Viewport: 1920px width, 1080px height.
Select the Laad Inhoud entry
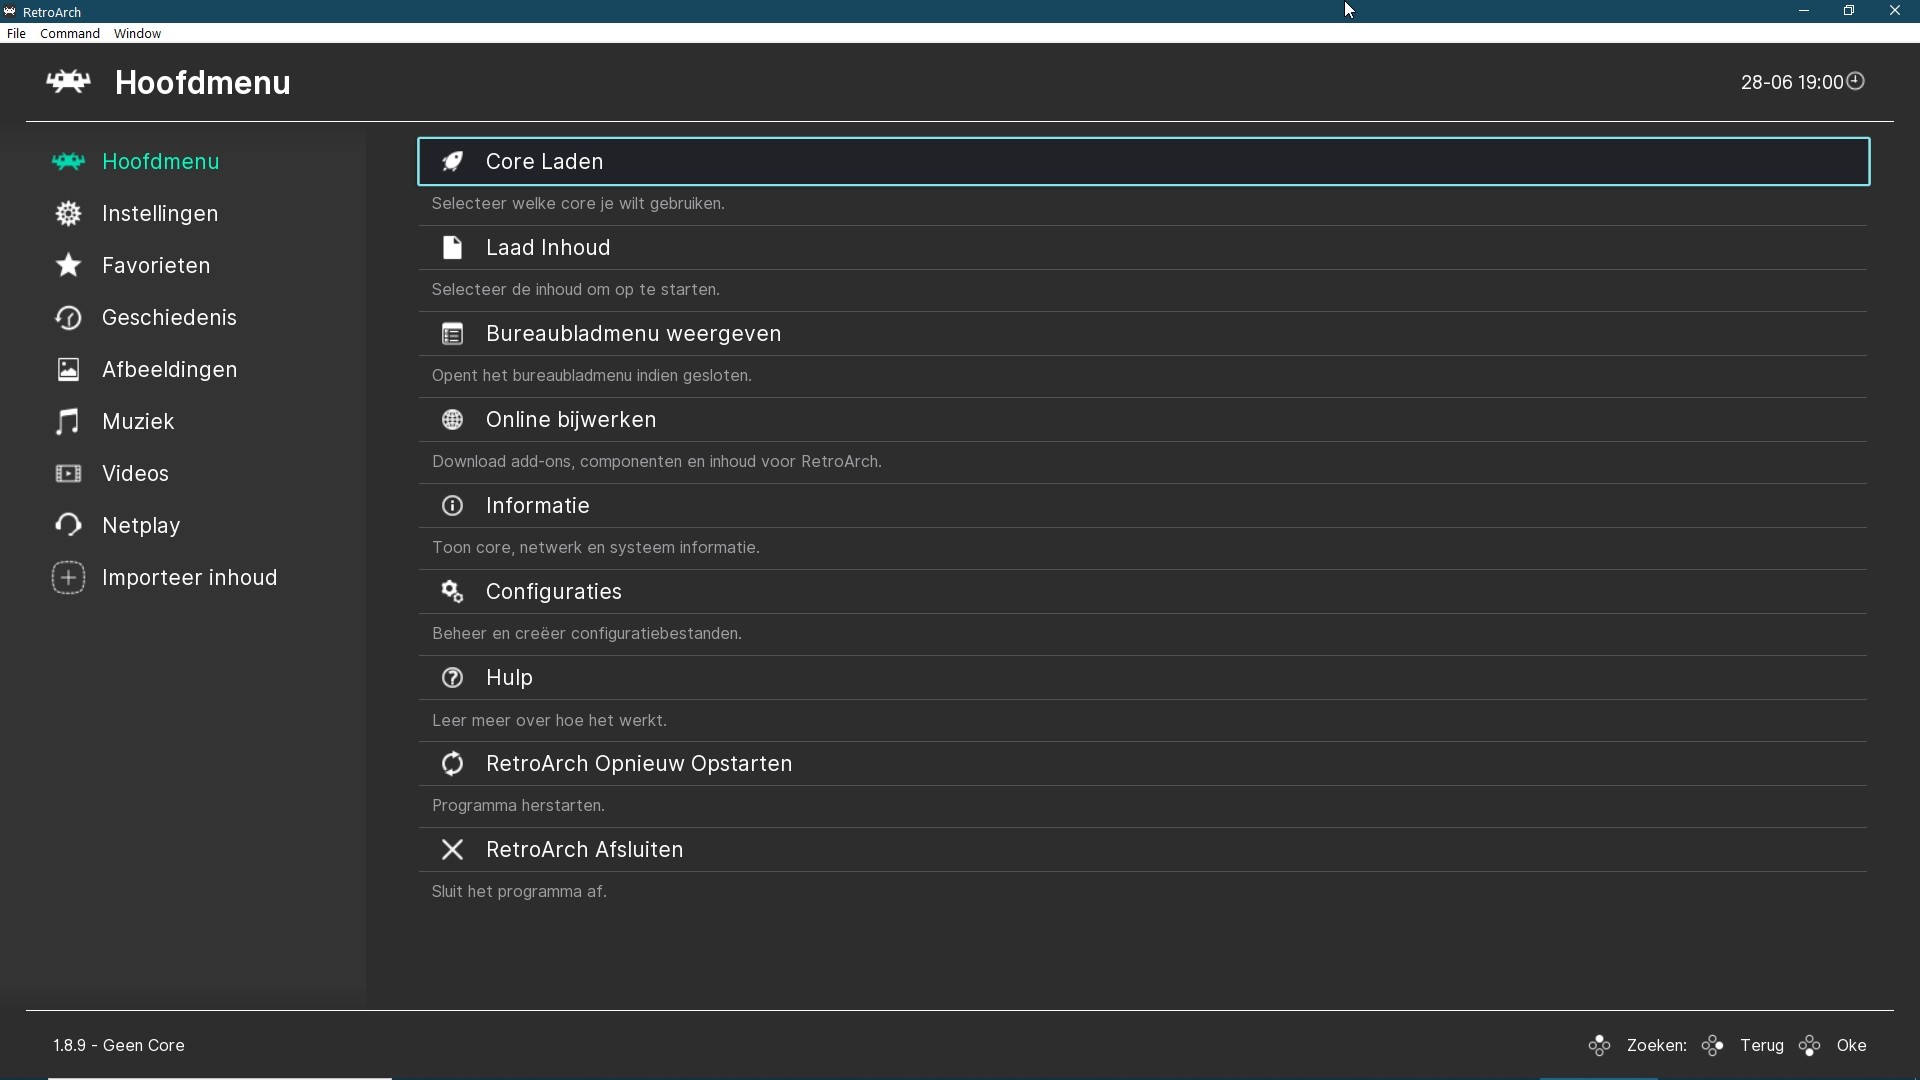click(1143, 247)
